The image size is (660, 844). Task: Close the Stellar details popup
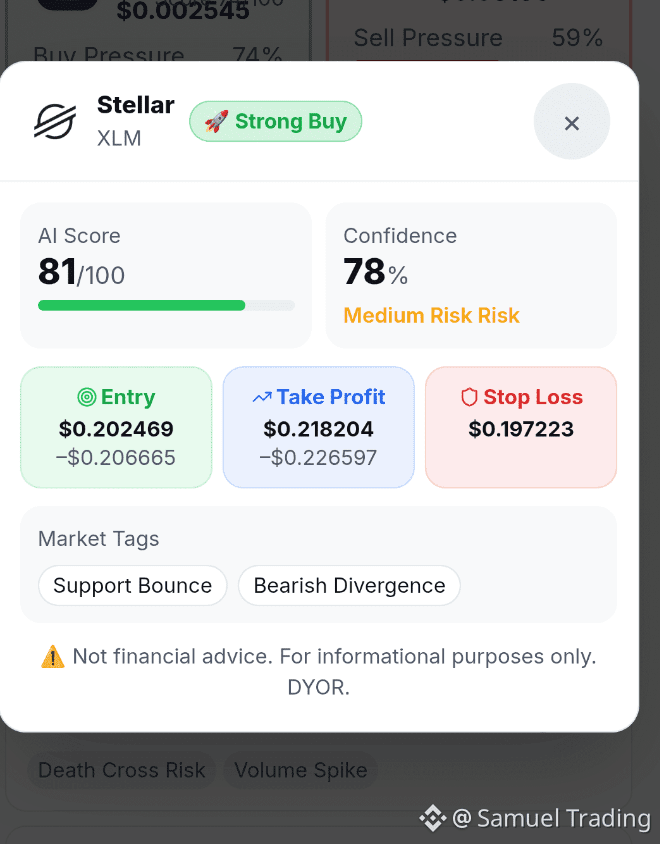coord(571,122)
